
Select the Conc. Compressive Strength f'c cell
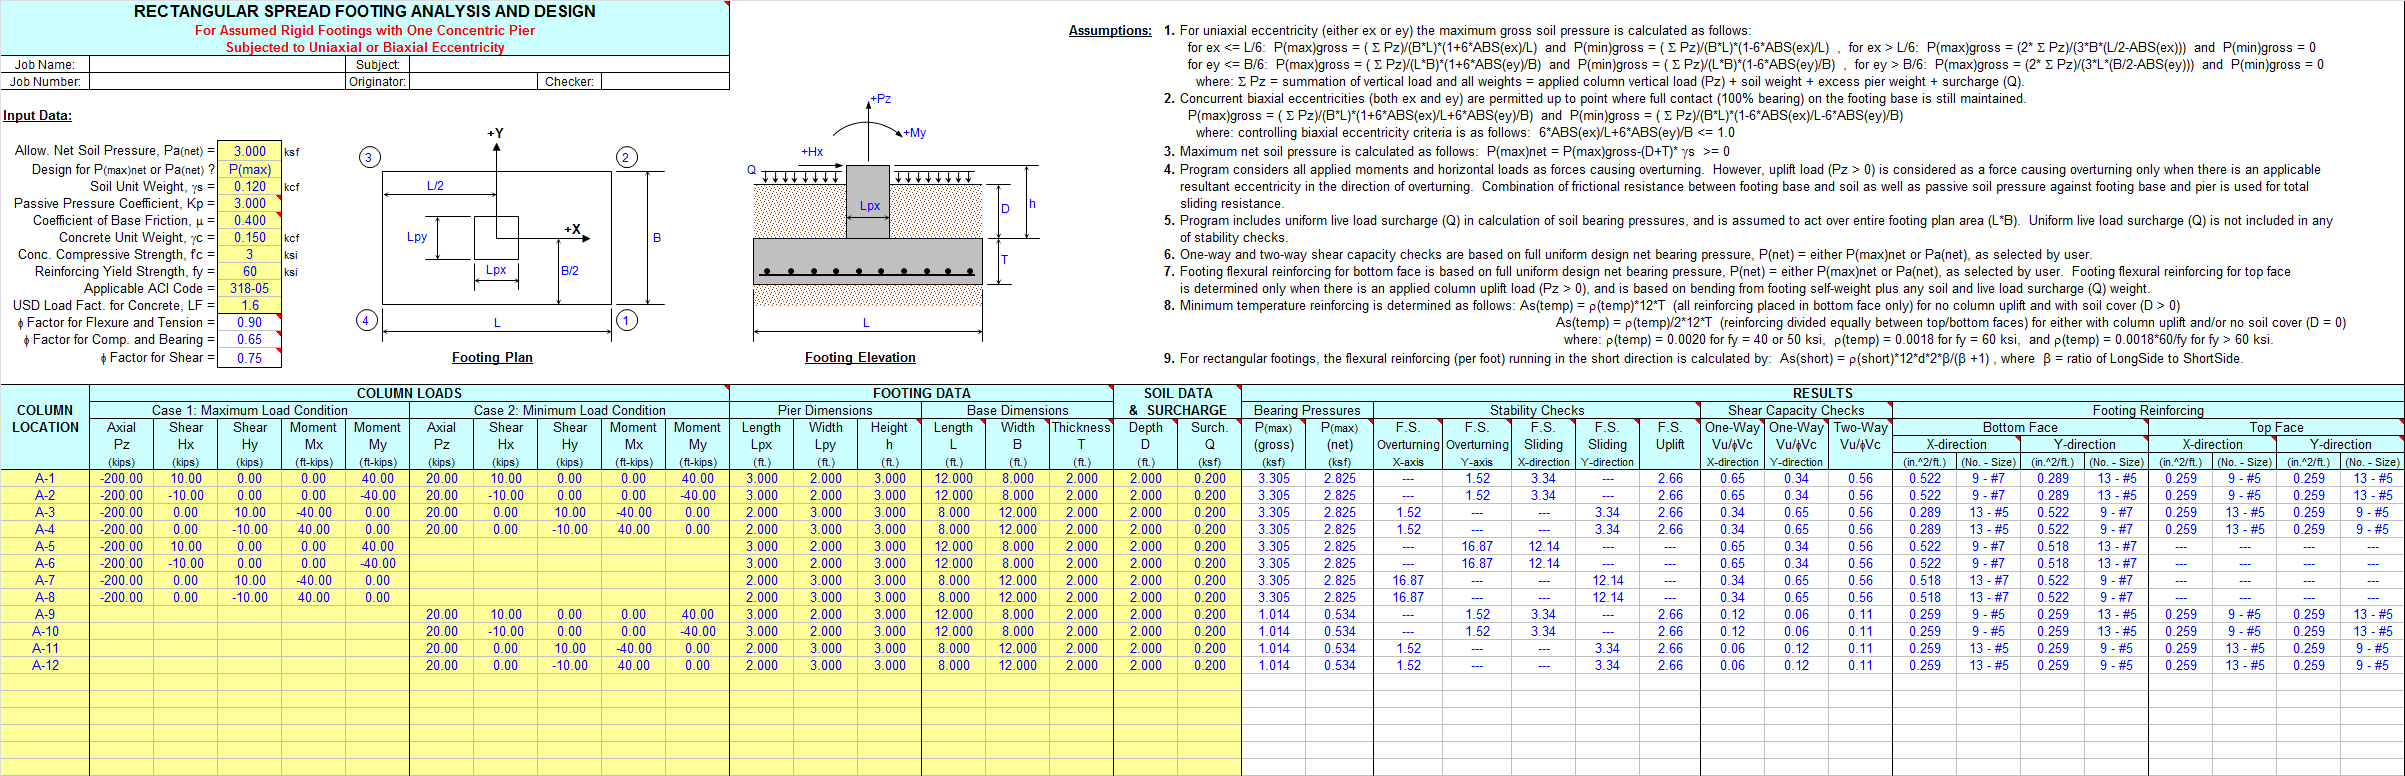click(x=249, y=254)
